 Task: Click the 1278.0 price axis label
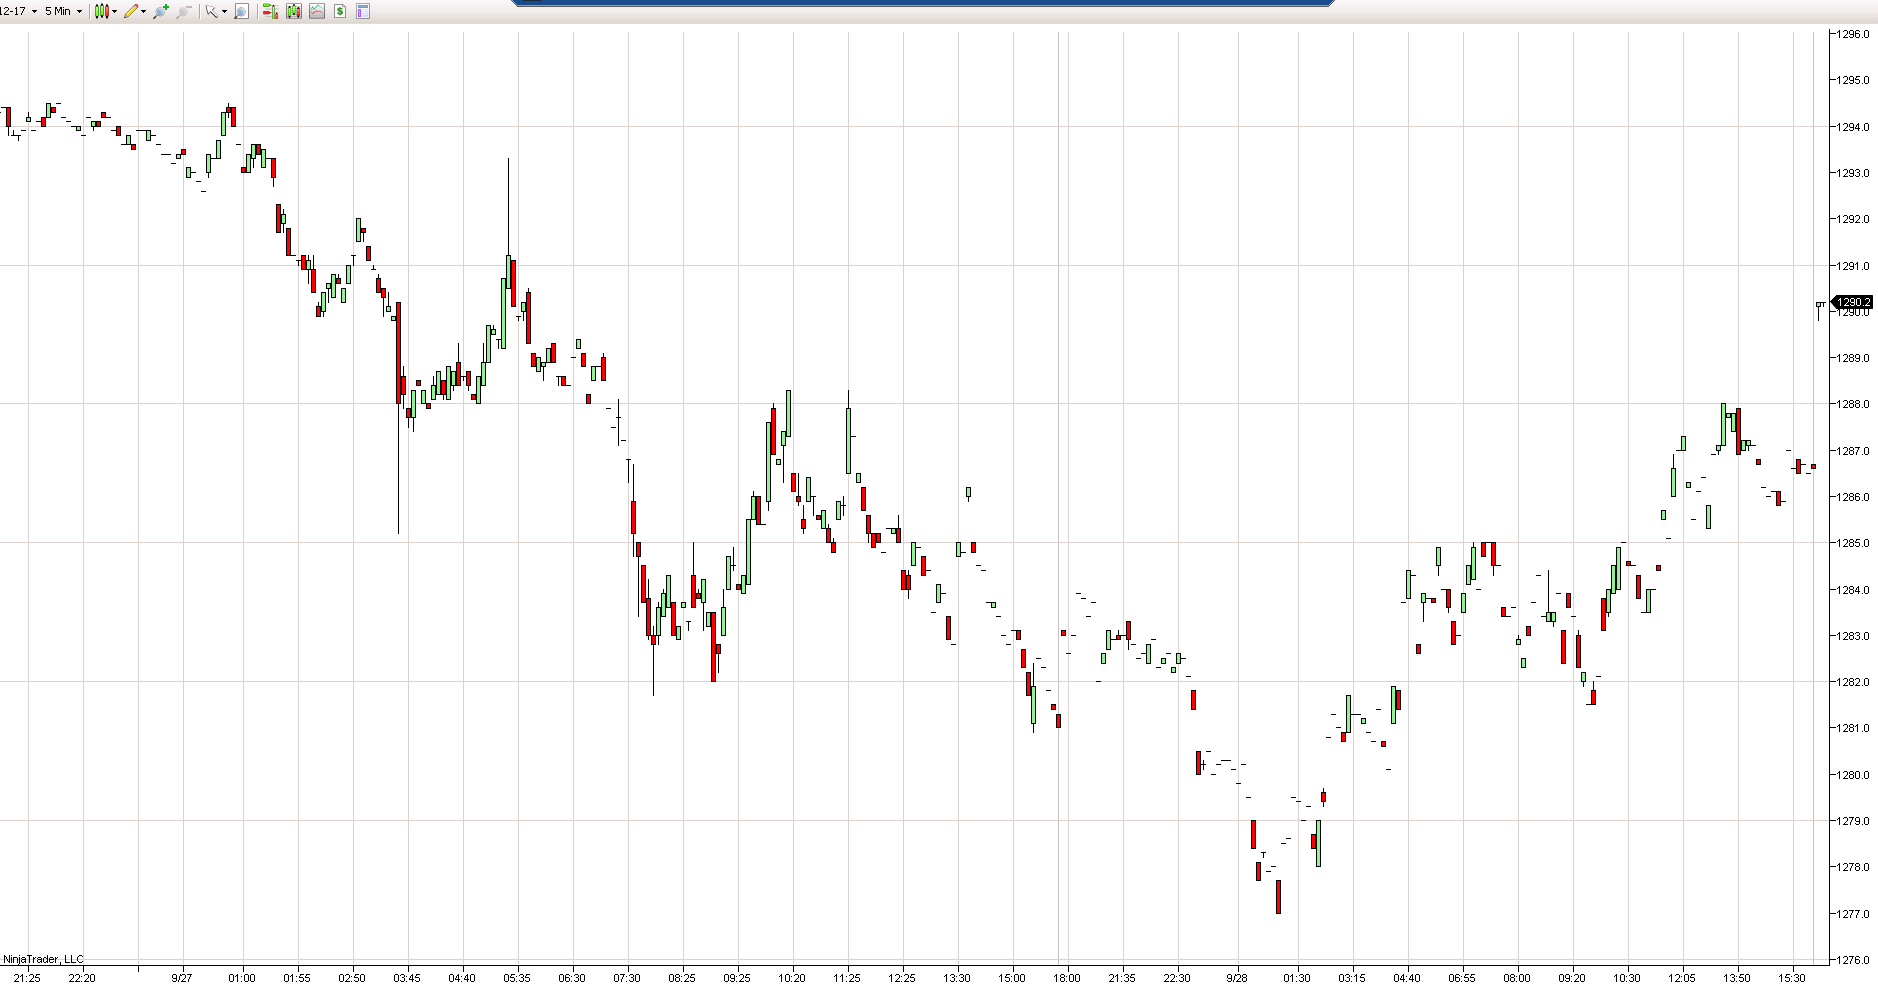1853,867
